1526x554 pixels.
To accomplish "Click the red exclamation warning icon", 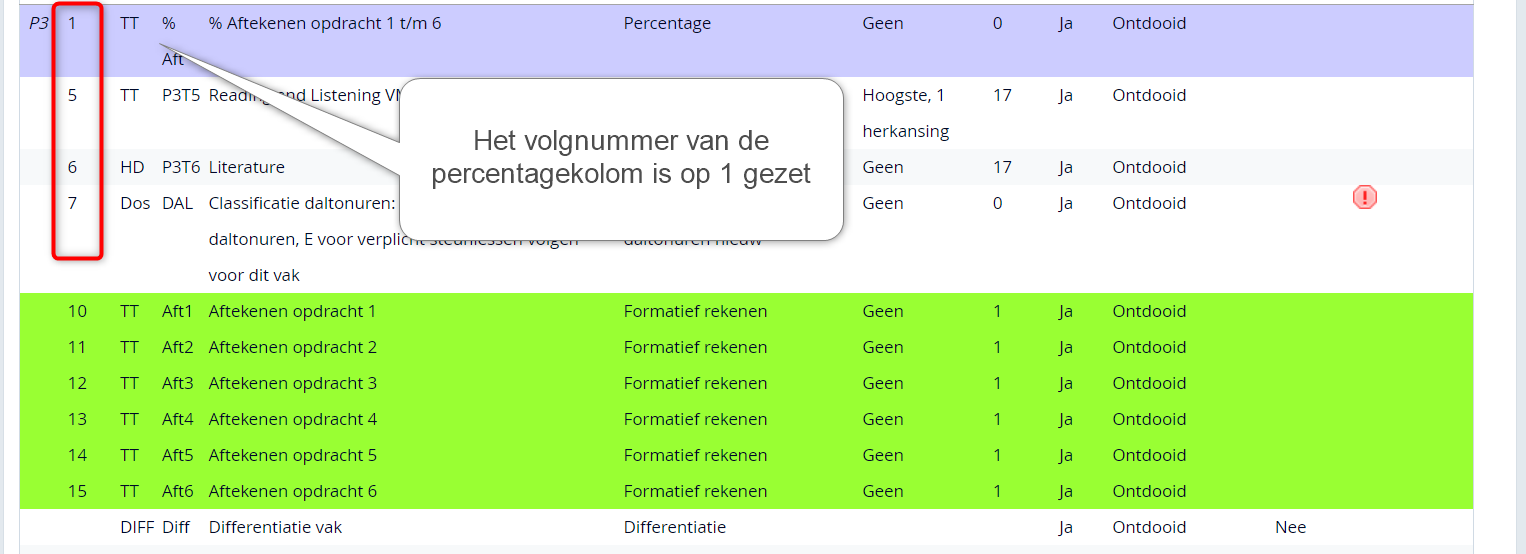I will [1364, 198].
